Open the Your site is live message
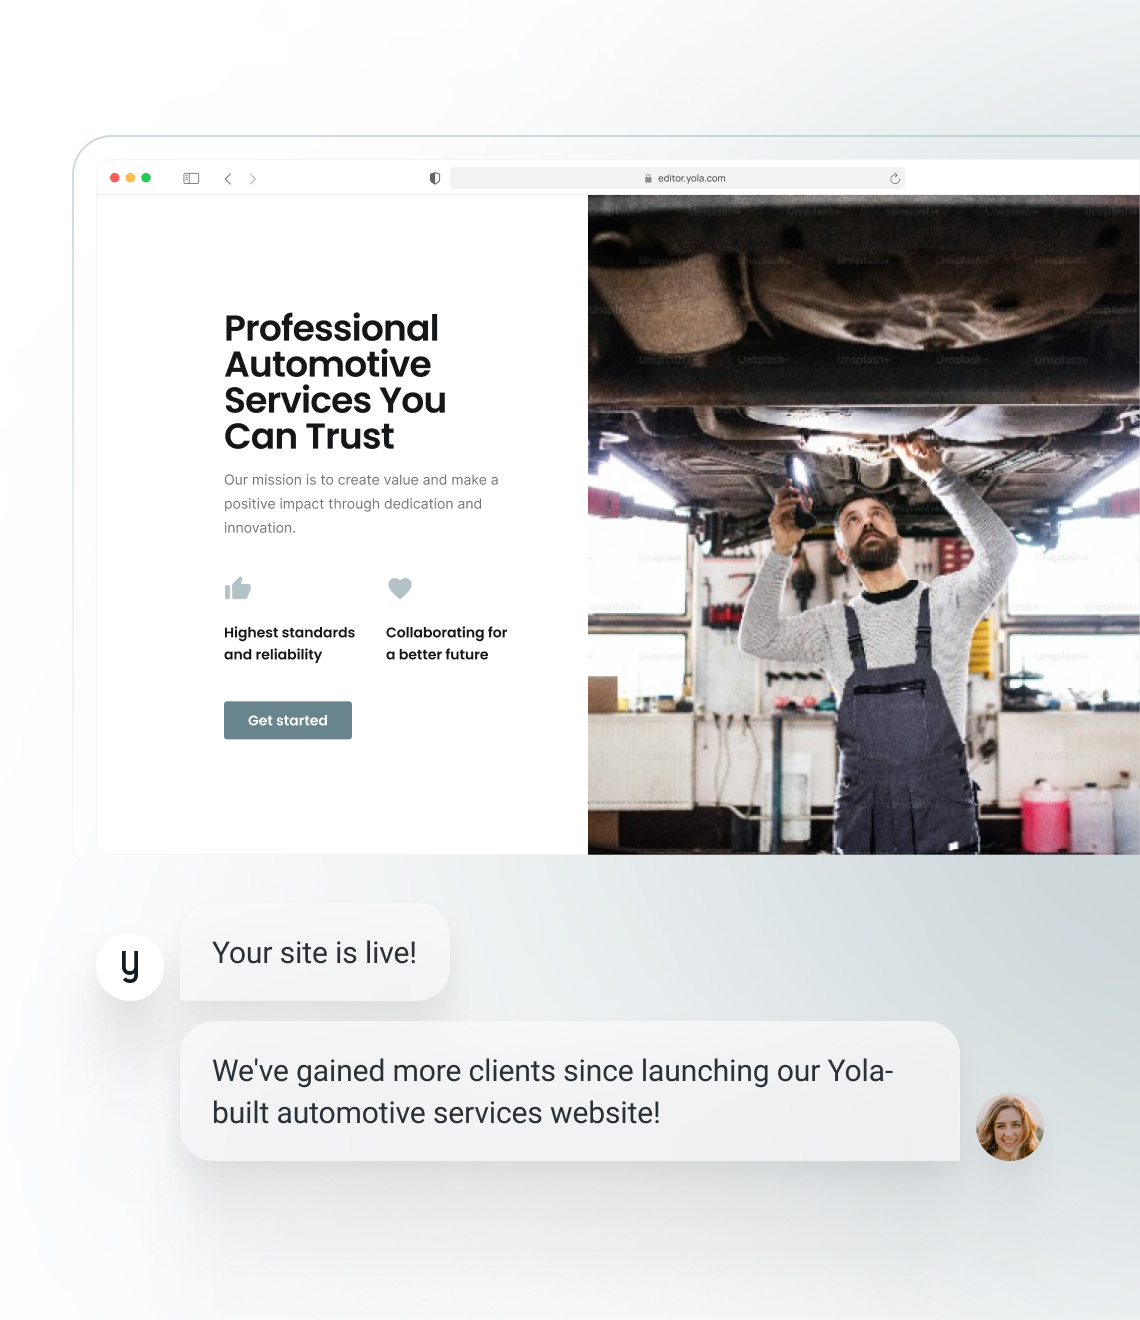 click(x=314, y=953)
